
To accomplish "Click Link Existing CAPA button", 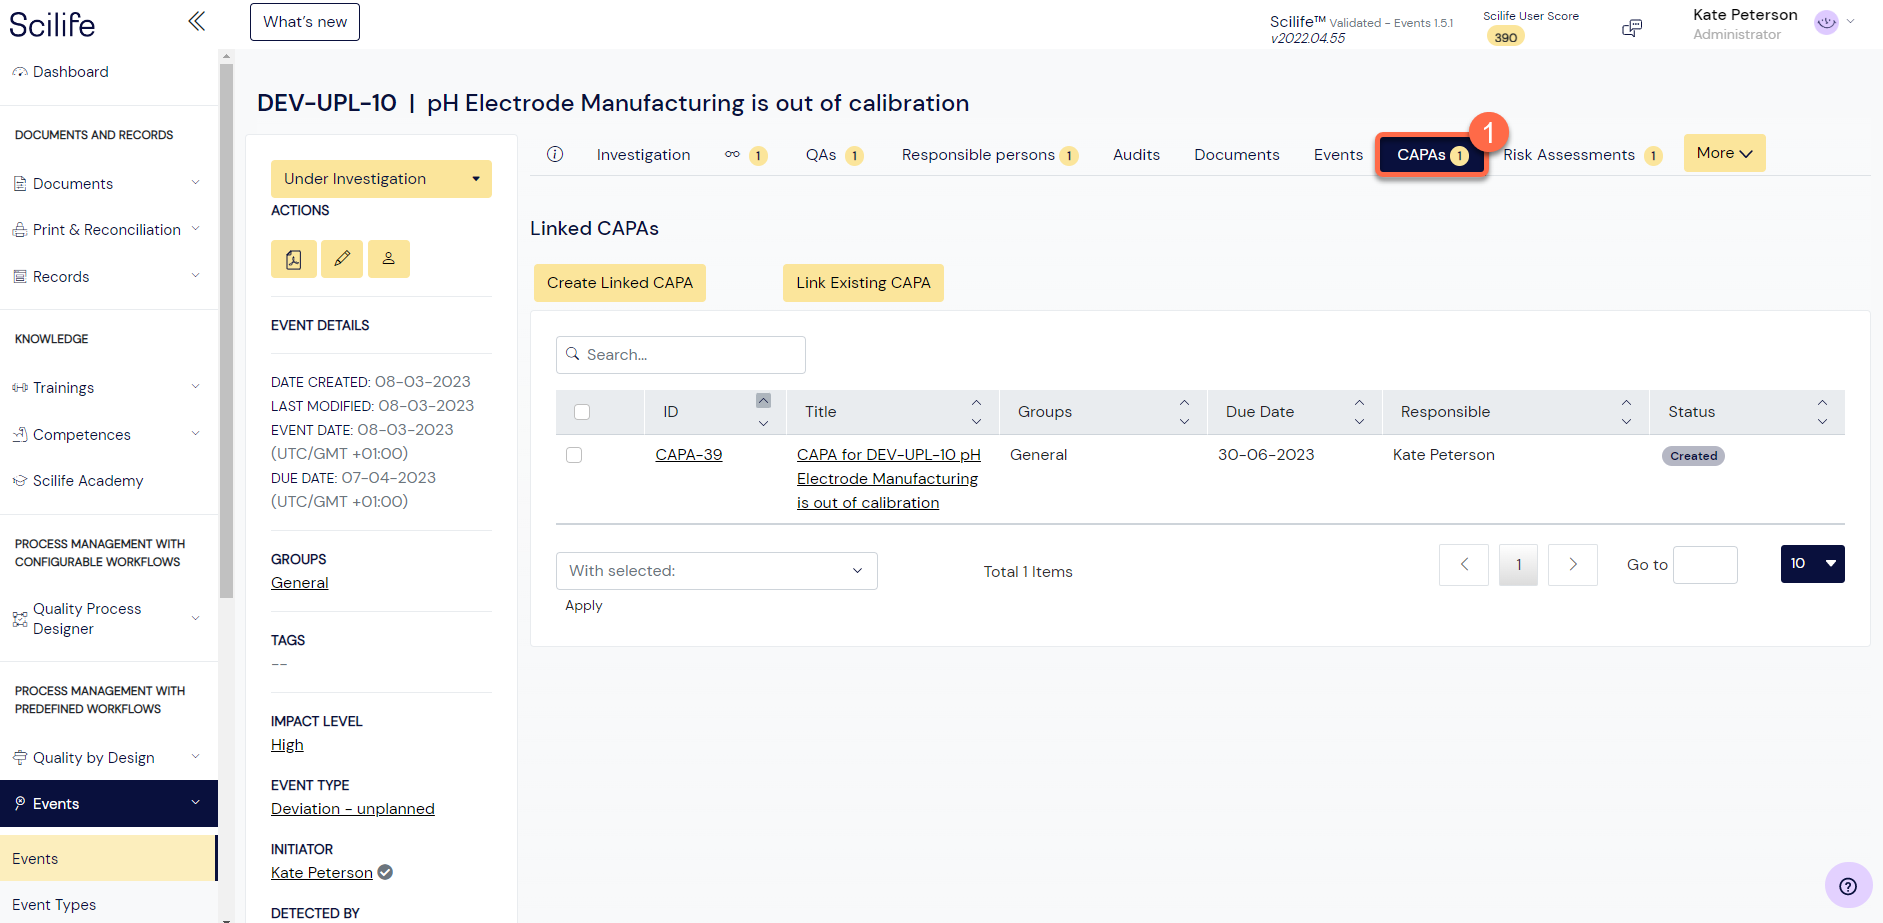I will (863, 283).
